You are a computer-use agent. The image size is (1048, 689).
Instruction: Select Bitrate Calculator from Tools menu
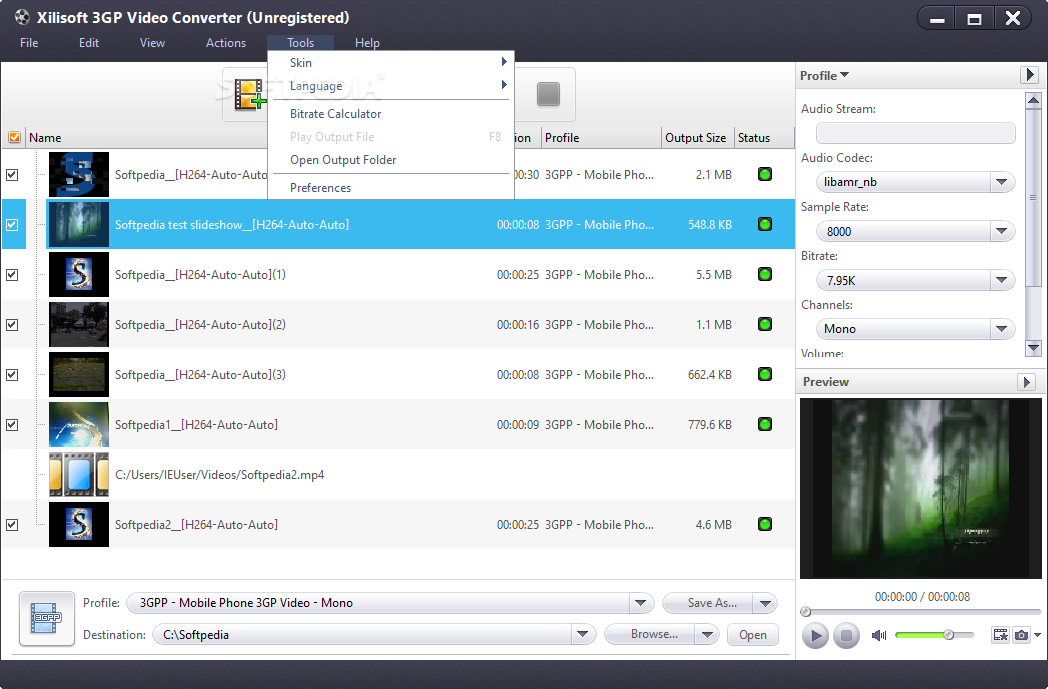point(391,114)
